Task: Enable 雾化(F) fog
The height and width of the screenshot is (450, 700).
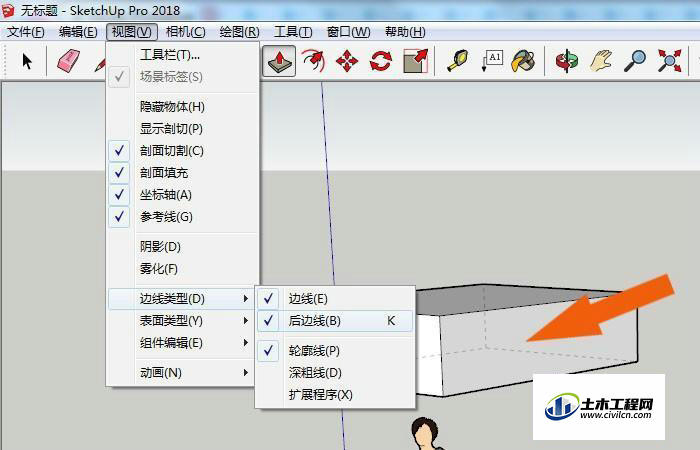Action: pyautogui.click(x=183, y=269)
